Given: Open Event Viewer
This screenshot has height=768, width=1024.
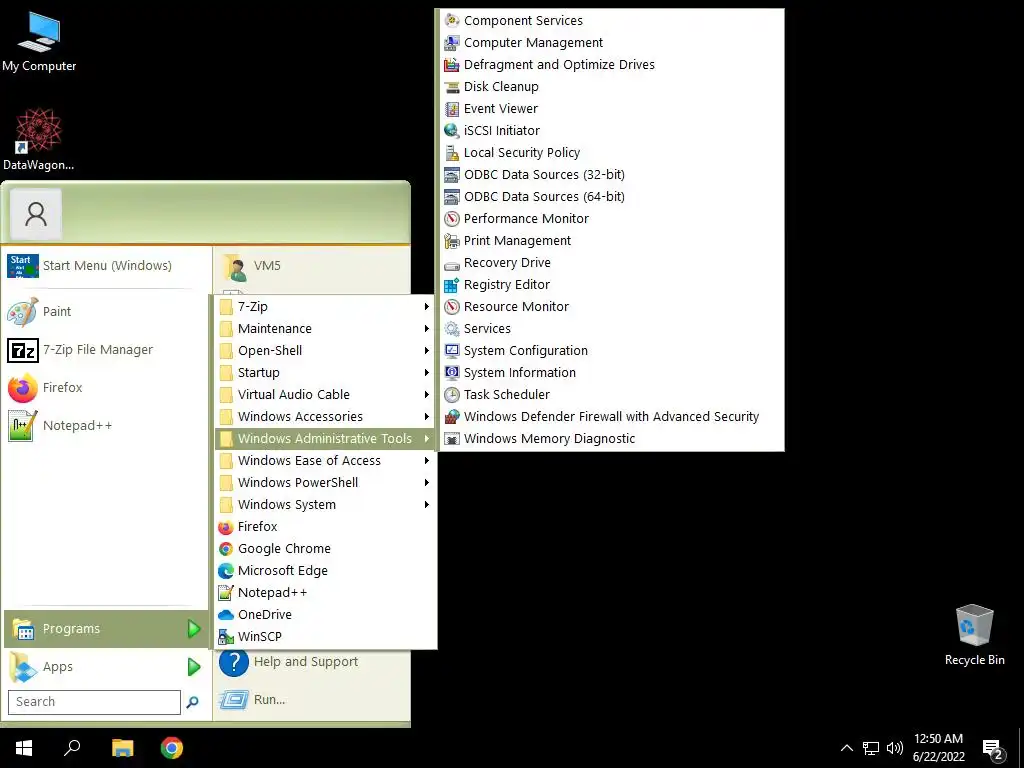Looking at the screenshot, I should (x=611, y=108).
